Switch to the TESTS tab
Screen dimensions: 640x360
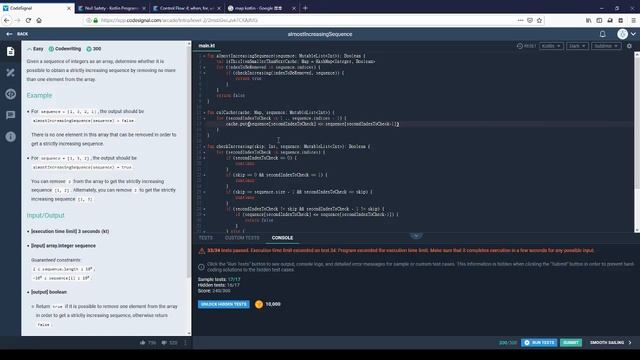click(x=206, y=238)
